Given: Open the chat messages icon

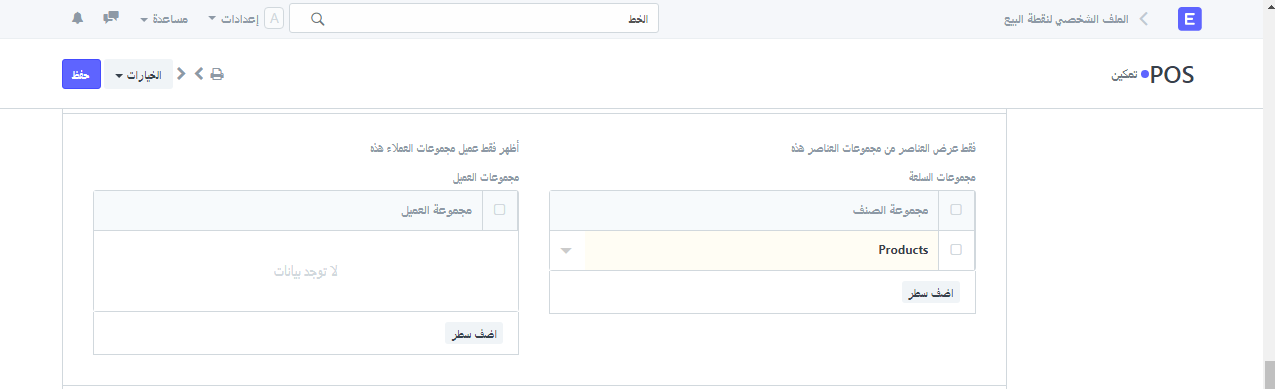Looking at the screenshot, I should [x=112, y=18].
